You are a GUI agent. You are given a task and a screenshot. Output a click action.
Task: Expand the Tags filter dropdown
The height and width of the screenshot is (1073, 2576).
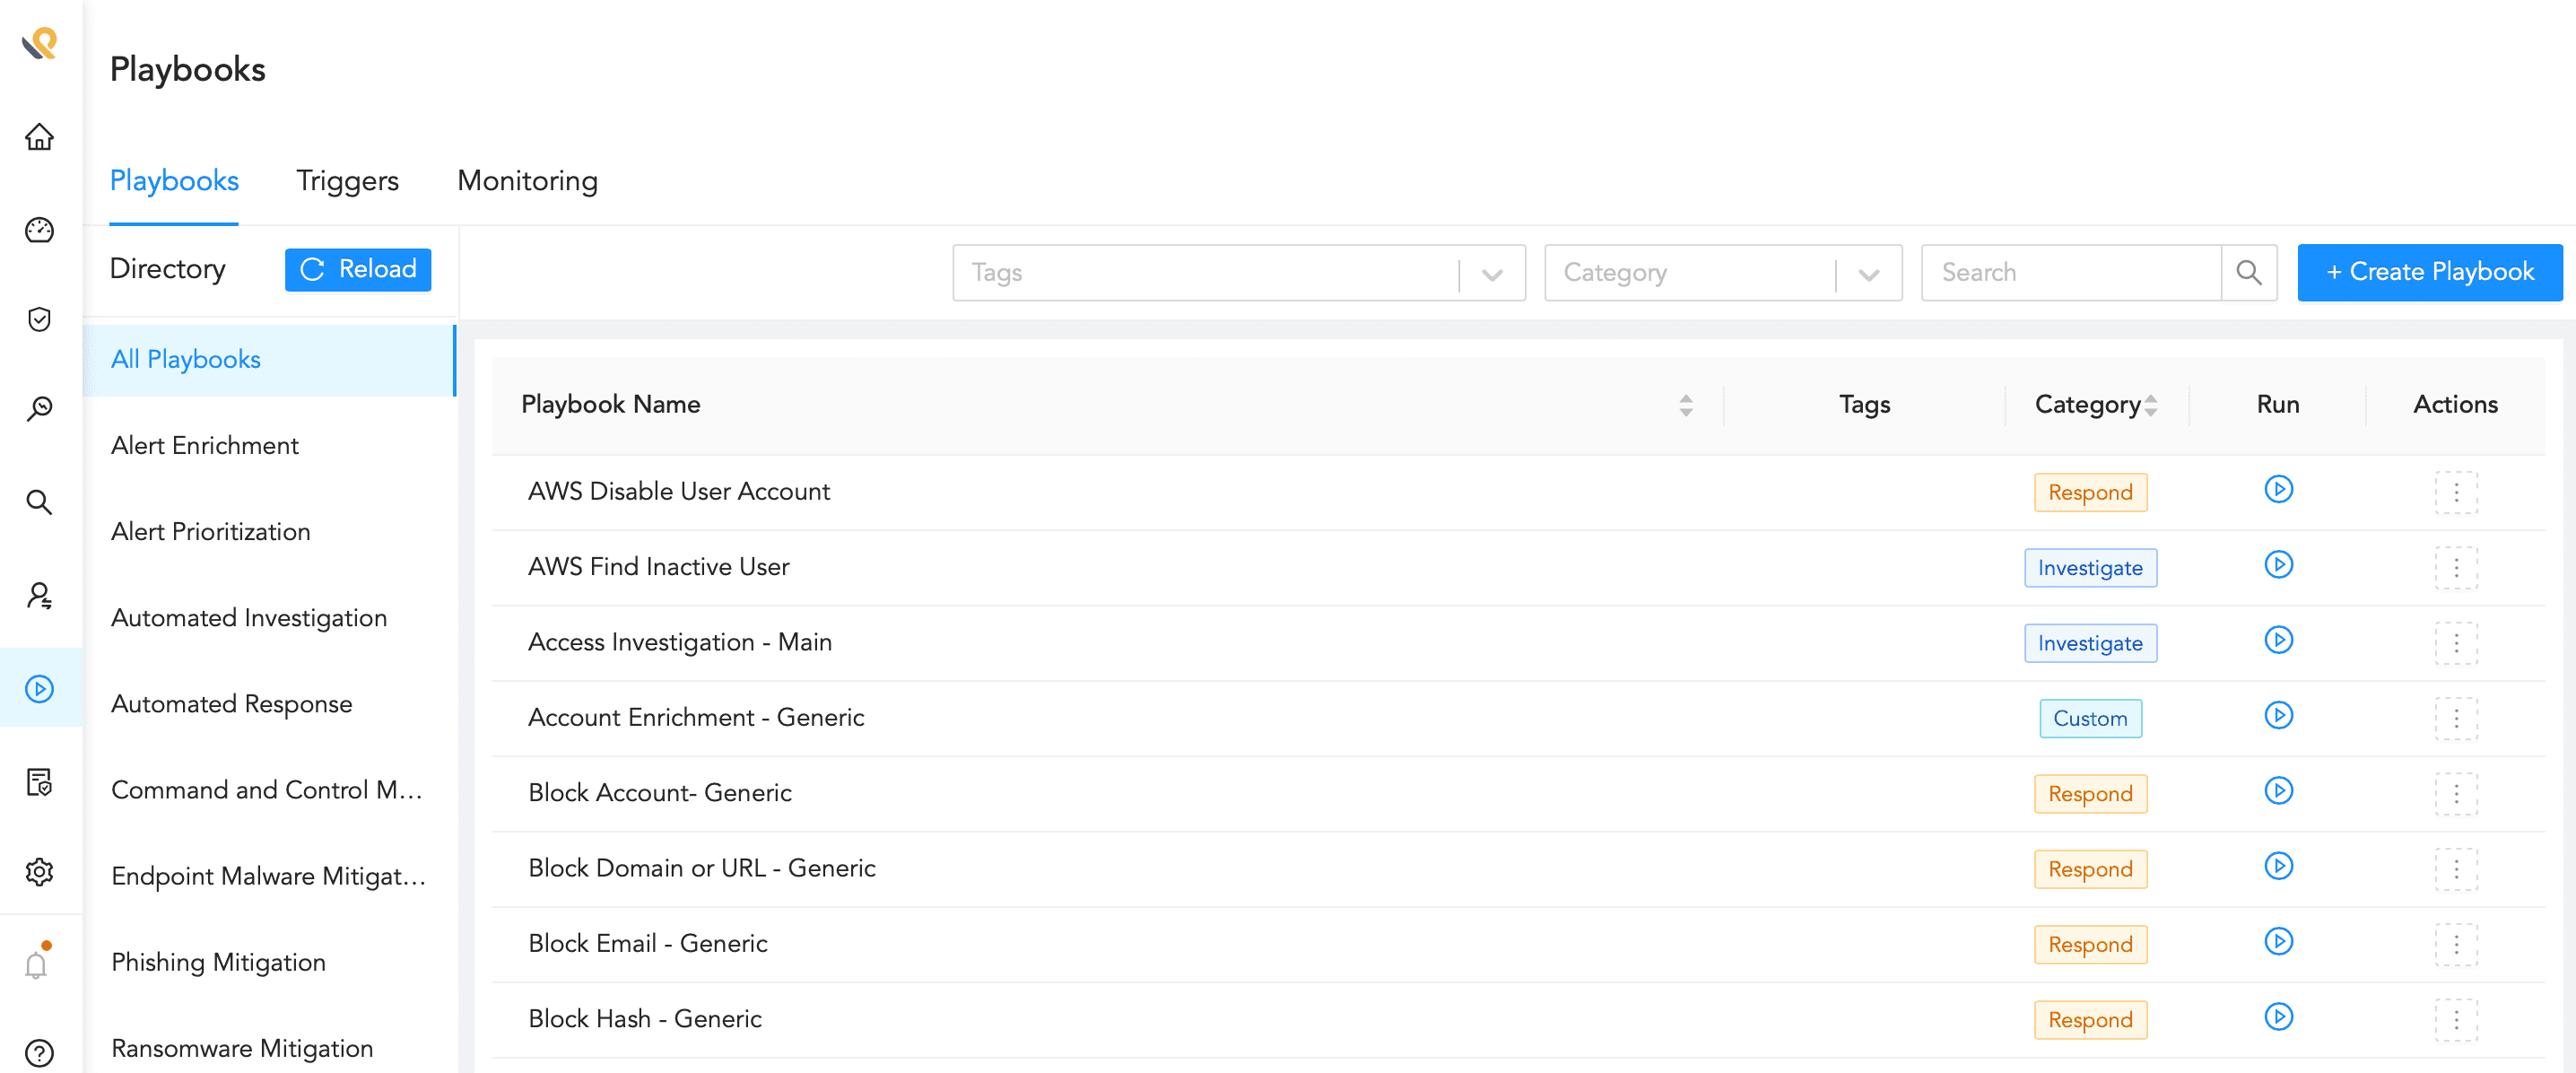point(1491,274)
